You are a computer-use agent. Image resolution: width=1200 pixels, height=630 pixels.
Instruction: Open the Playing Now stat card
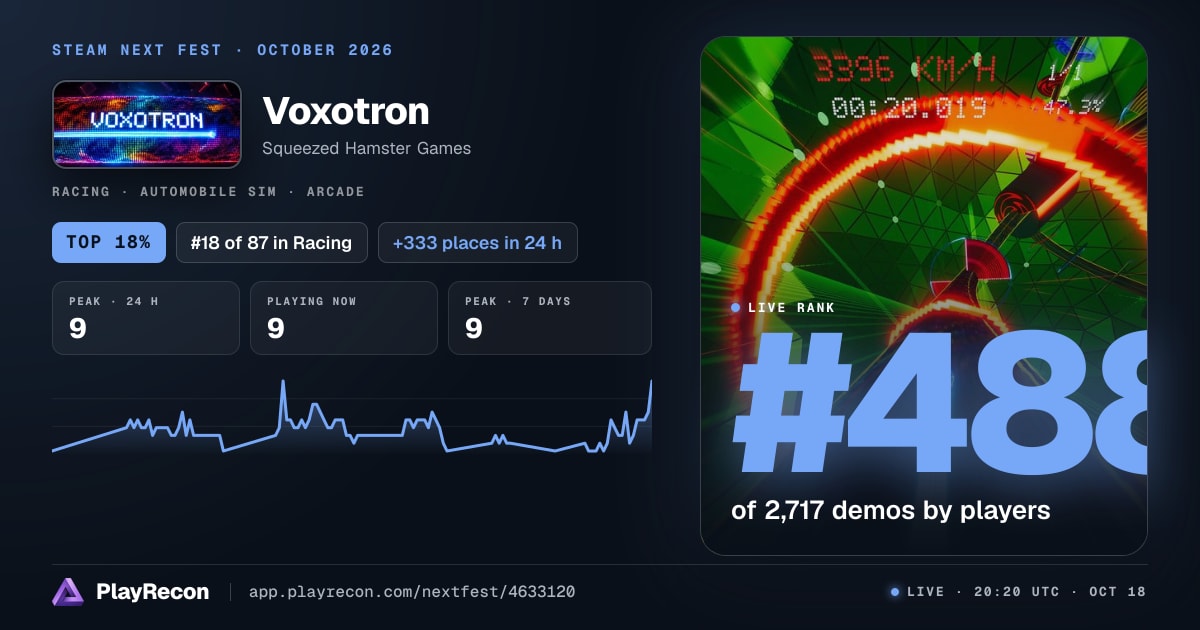pos(344,318)
